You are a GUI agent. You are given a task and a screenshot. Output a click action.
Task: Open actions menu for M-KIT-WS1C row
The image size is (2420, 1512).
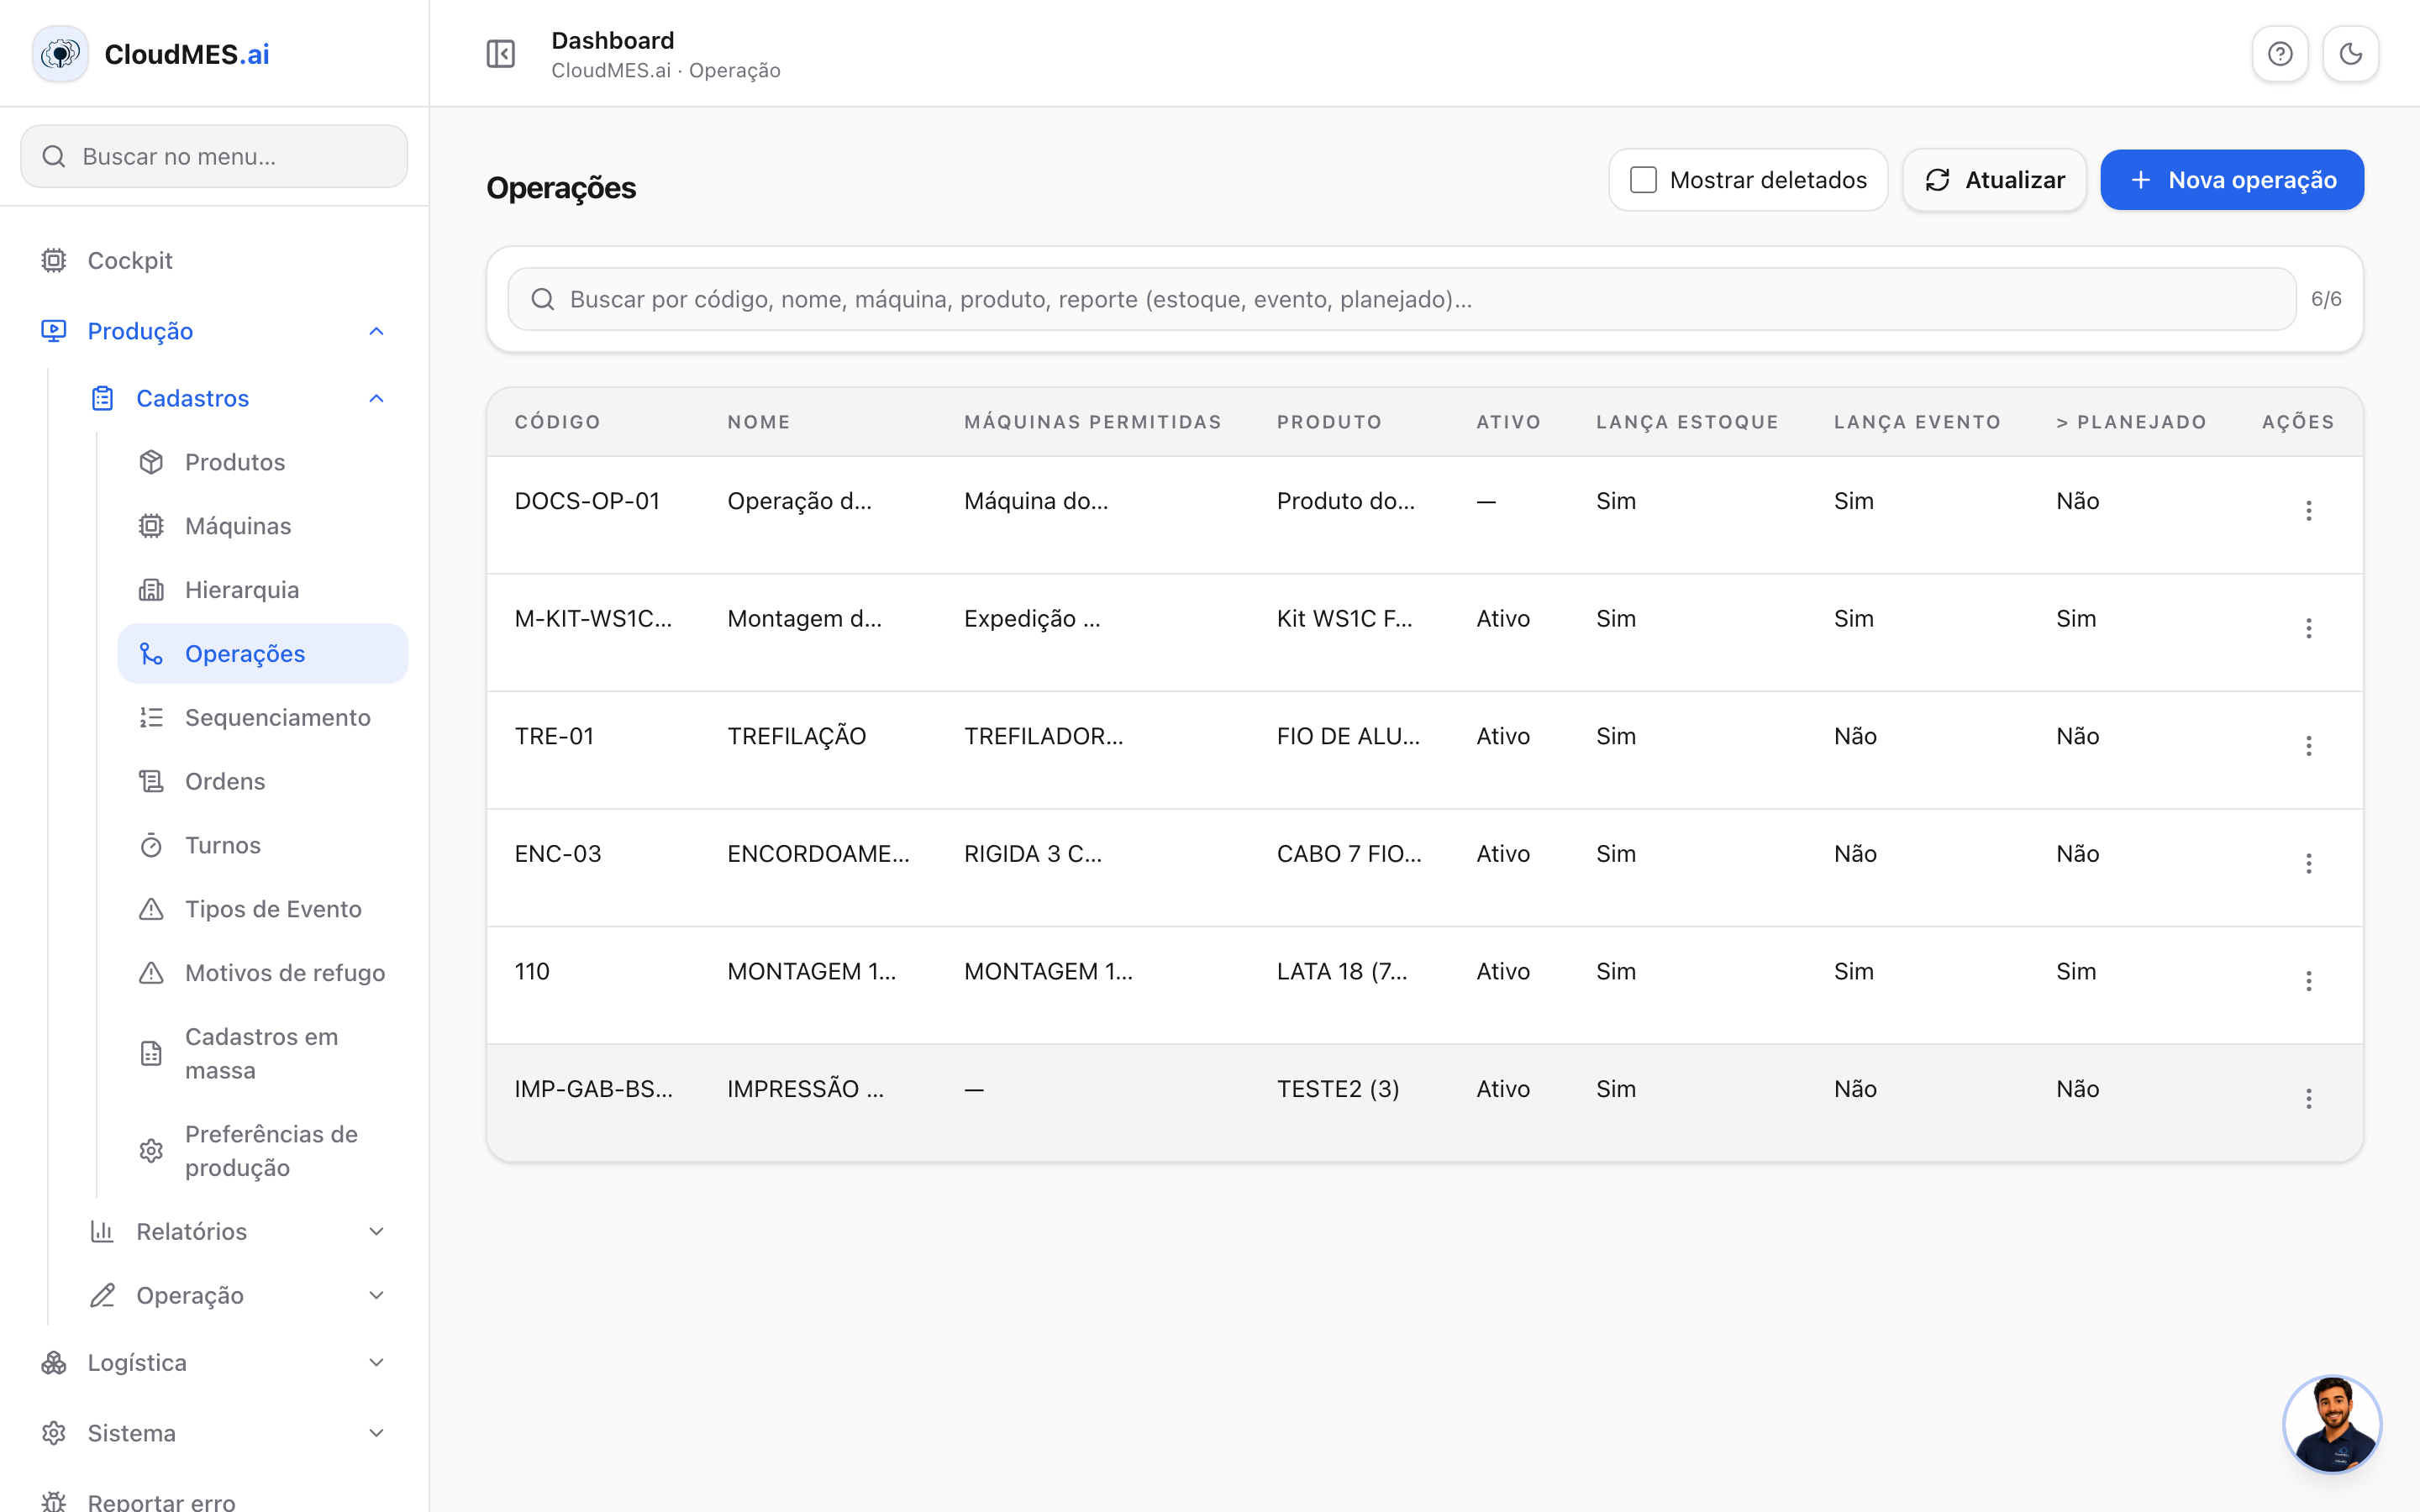tap(2308, 628)
